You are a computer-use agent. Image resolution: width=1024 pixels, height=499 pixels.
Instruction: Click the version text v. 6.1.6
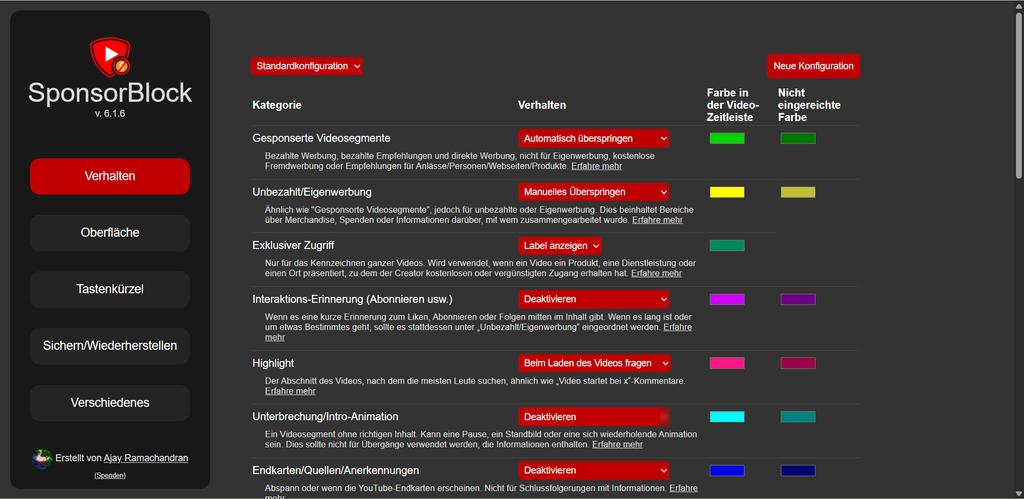coord(110,114)
